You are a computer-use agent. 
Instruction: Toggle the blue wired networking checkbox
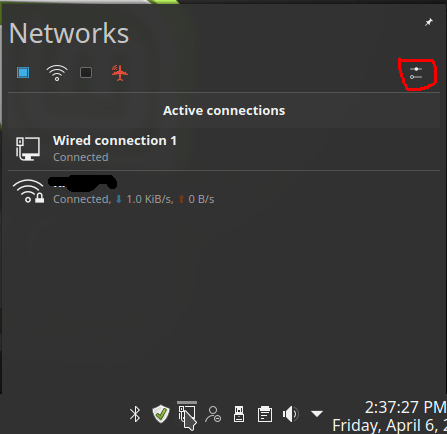pos(23,72)
